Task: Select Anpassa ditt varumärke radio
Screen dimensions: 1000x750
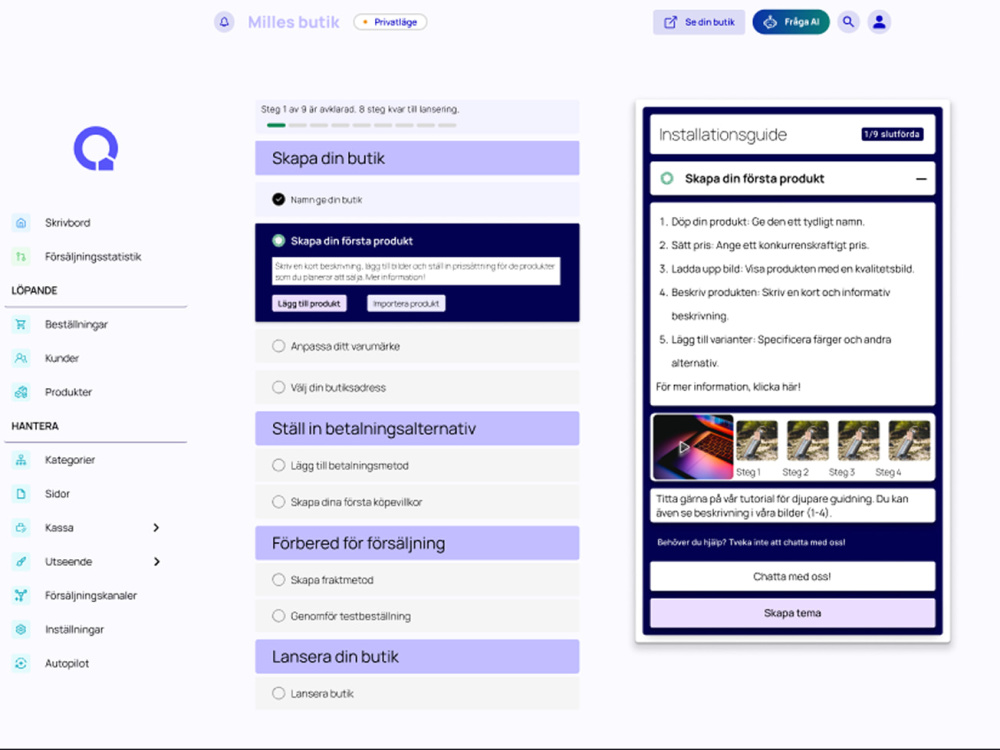Action: point(279,346)
